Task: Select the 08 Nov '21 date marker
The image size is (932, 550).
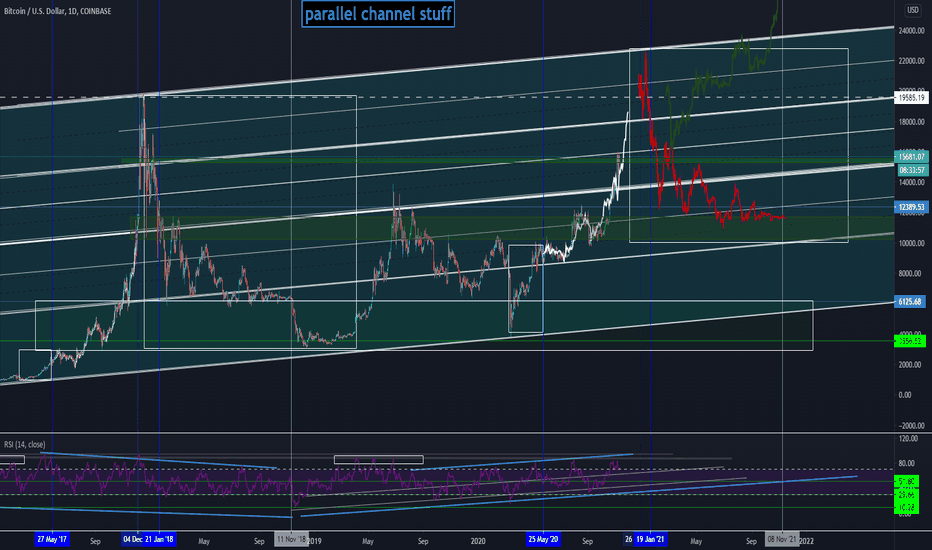Action: coord(782,539)
